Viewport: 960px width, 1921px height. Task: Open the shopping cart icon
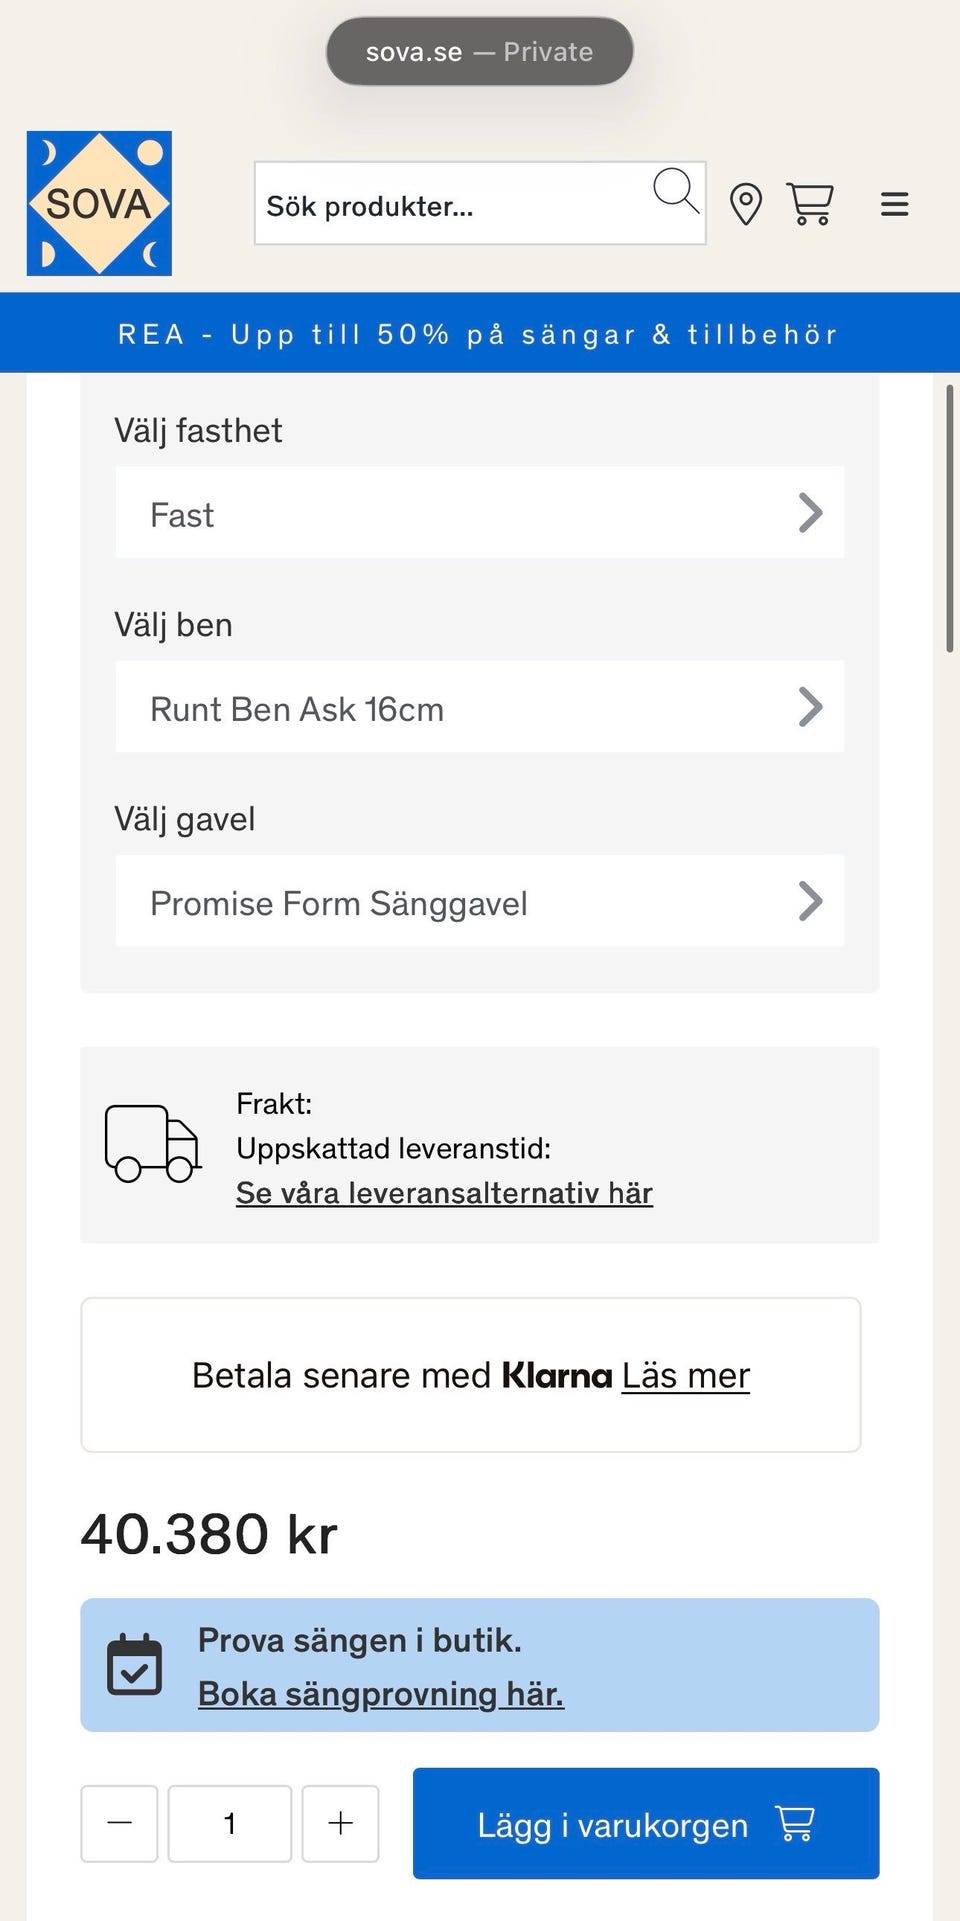[x=810, y=204]
